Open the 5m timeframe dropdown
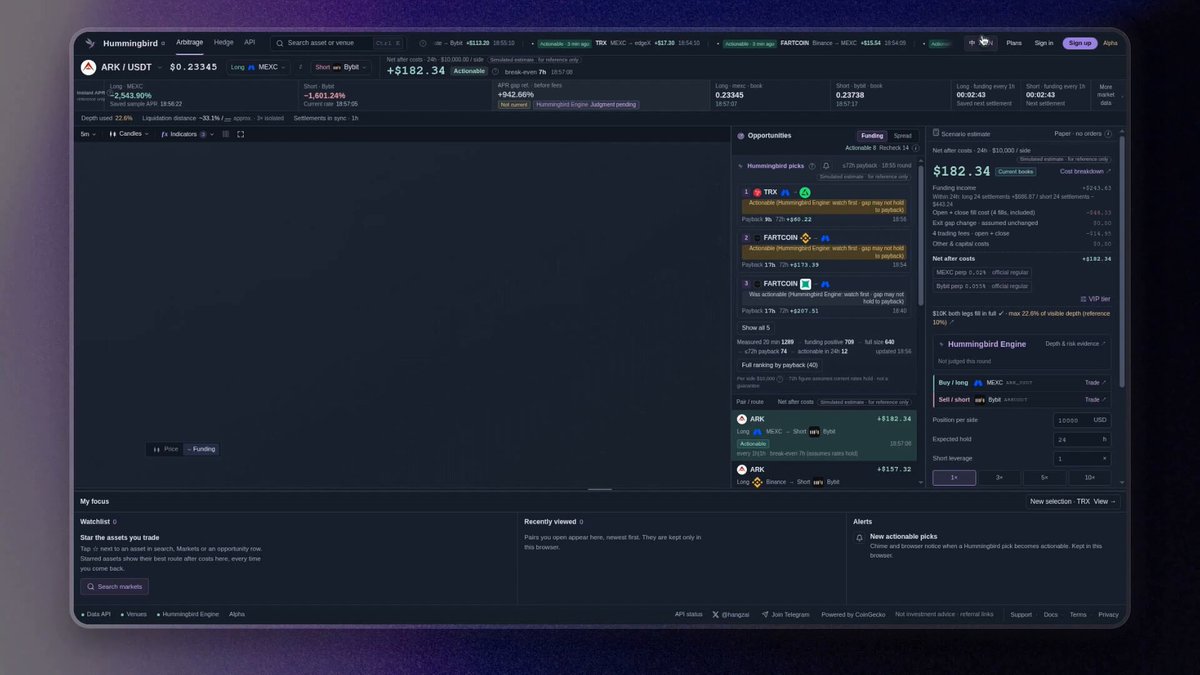The width and height of the screenshot is (1200, 675). click(88, 134)
